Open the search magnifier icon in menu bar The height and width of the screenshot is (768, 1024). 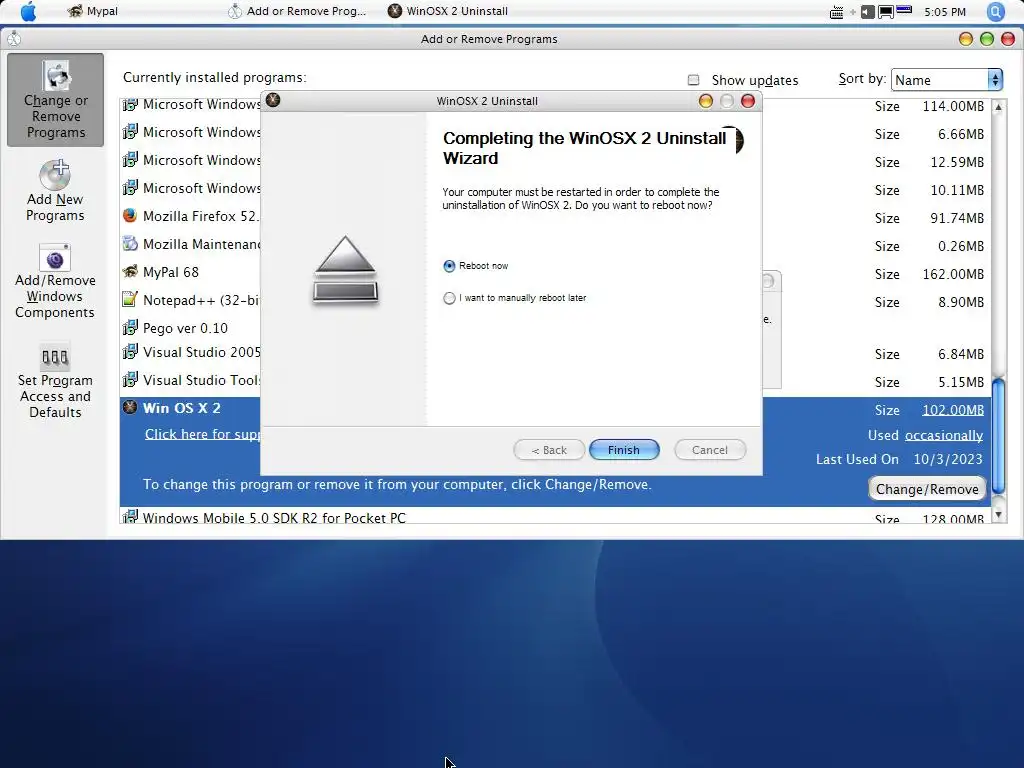995,11
